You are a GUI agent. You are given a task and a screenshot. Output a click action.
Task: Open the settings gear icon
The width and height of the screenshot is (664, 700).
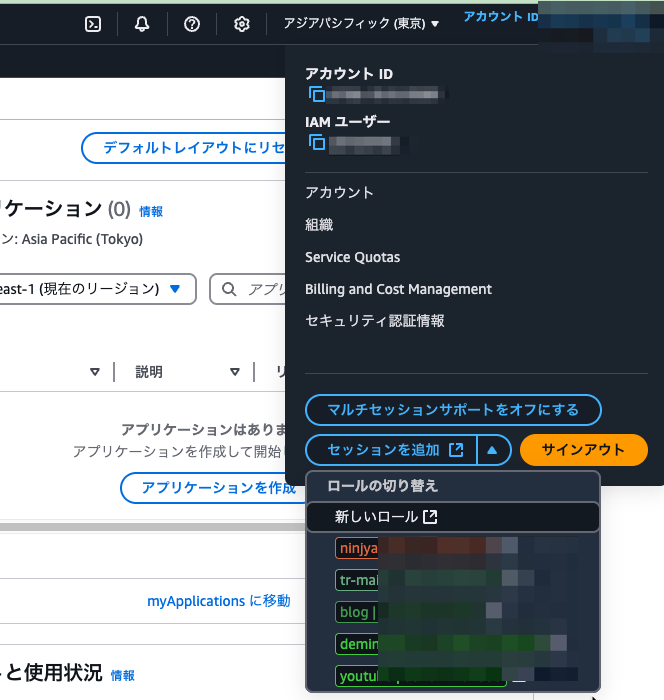tap(242, 24)
